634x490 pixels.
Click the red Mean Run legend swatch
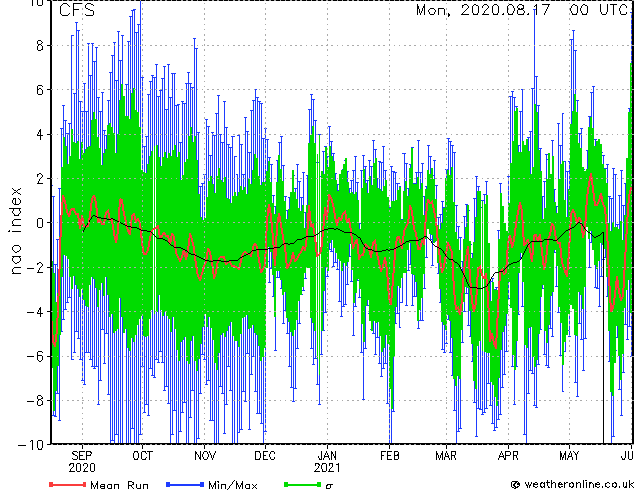point(68,484)
